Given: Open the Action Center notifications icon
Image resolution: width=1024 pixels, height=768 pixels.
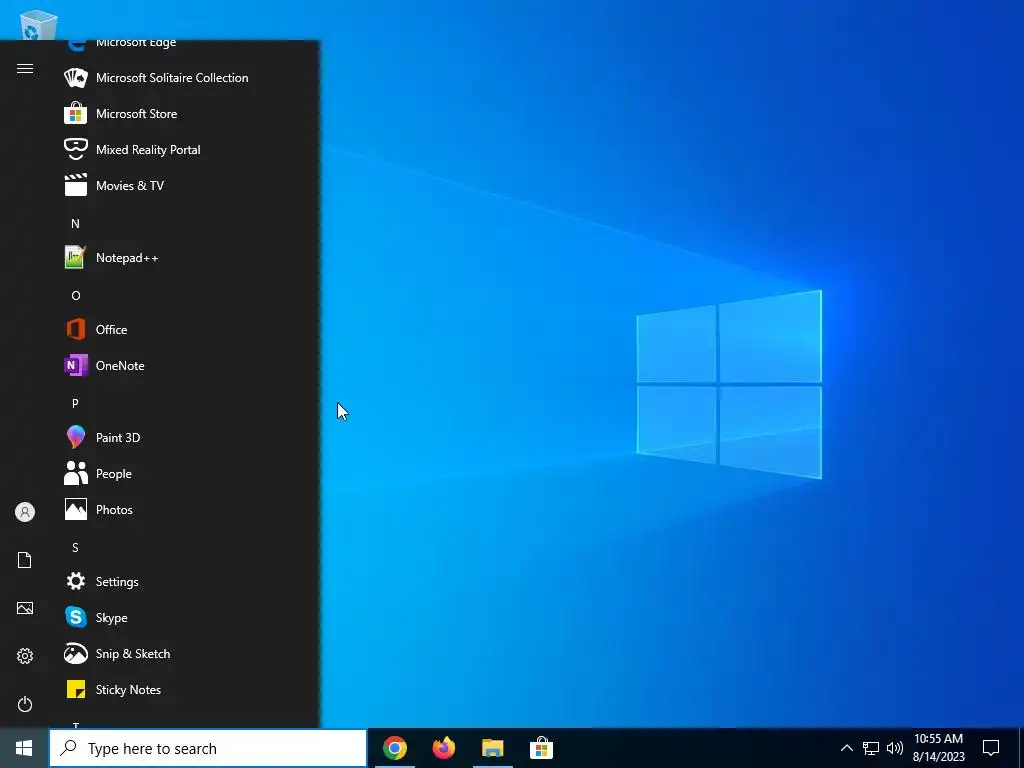Looking at the screenshot, I should coord(991,748).
